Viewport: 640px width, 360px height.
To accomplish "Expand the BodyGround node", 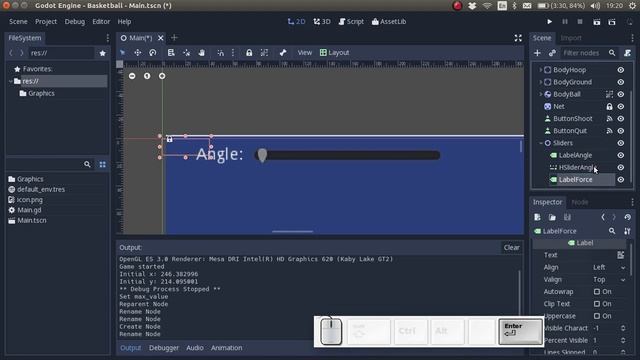I will pyautogui.click(x=541, y=82).
